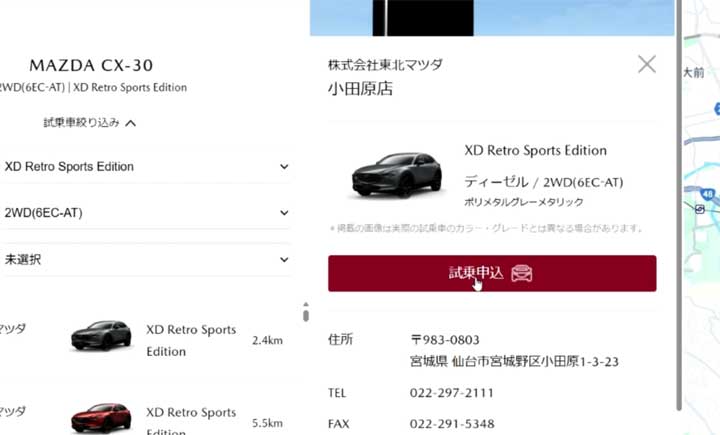The image size is (720, 435).
Task: Click the ディーゼル / 2WD(6EC-AT) spec text
Action: 544,182
